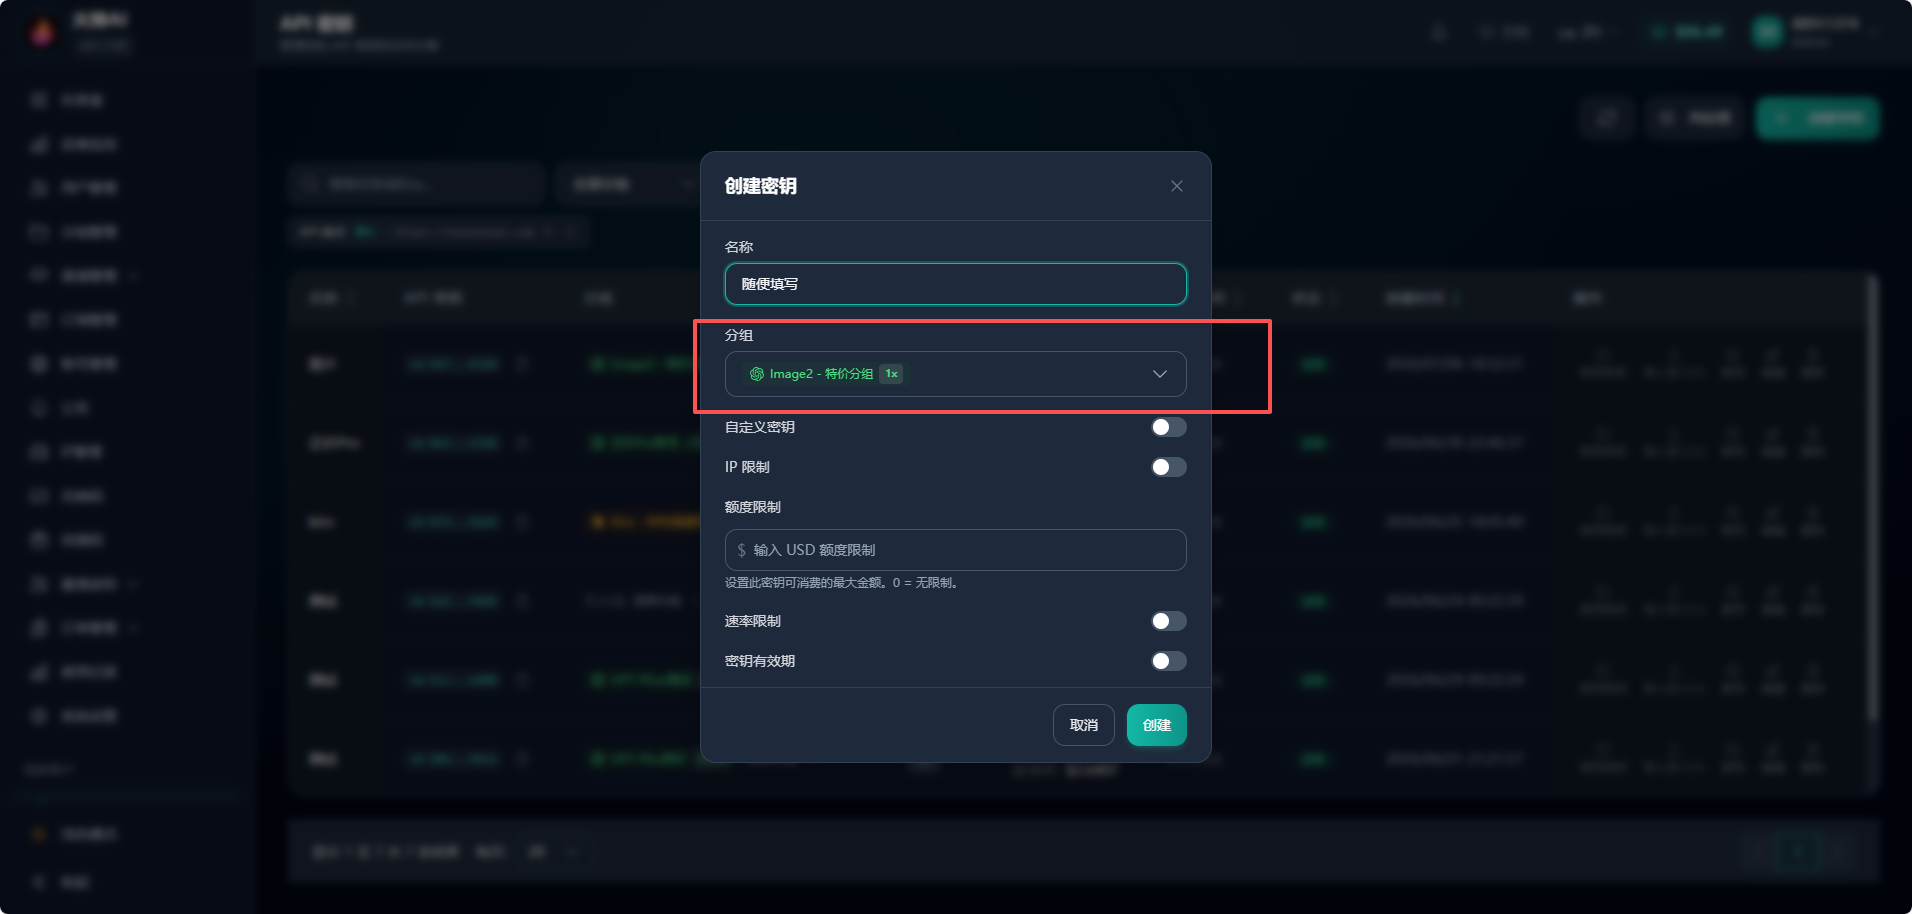Close the 创建密钥 dialog with the X
Screen dimensions: 1912x914
tap(1177, 186)
